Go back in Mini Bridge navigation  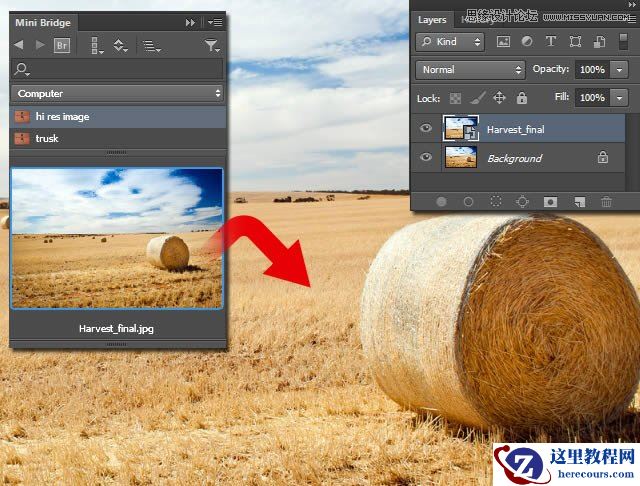pyautogui.click(x=19, y=44)
